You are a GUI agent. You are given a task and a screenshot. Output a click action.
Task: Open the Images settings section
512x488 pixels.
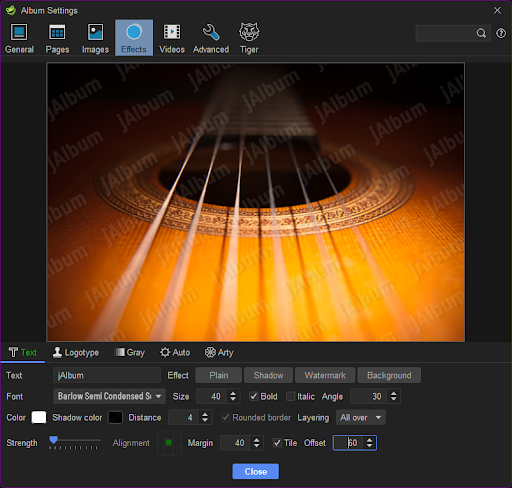(95, 38)
